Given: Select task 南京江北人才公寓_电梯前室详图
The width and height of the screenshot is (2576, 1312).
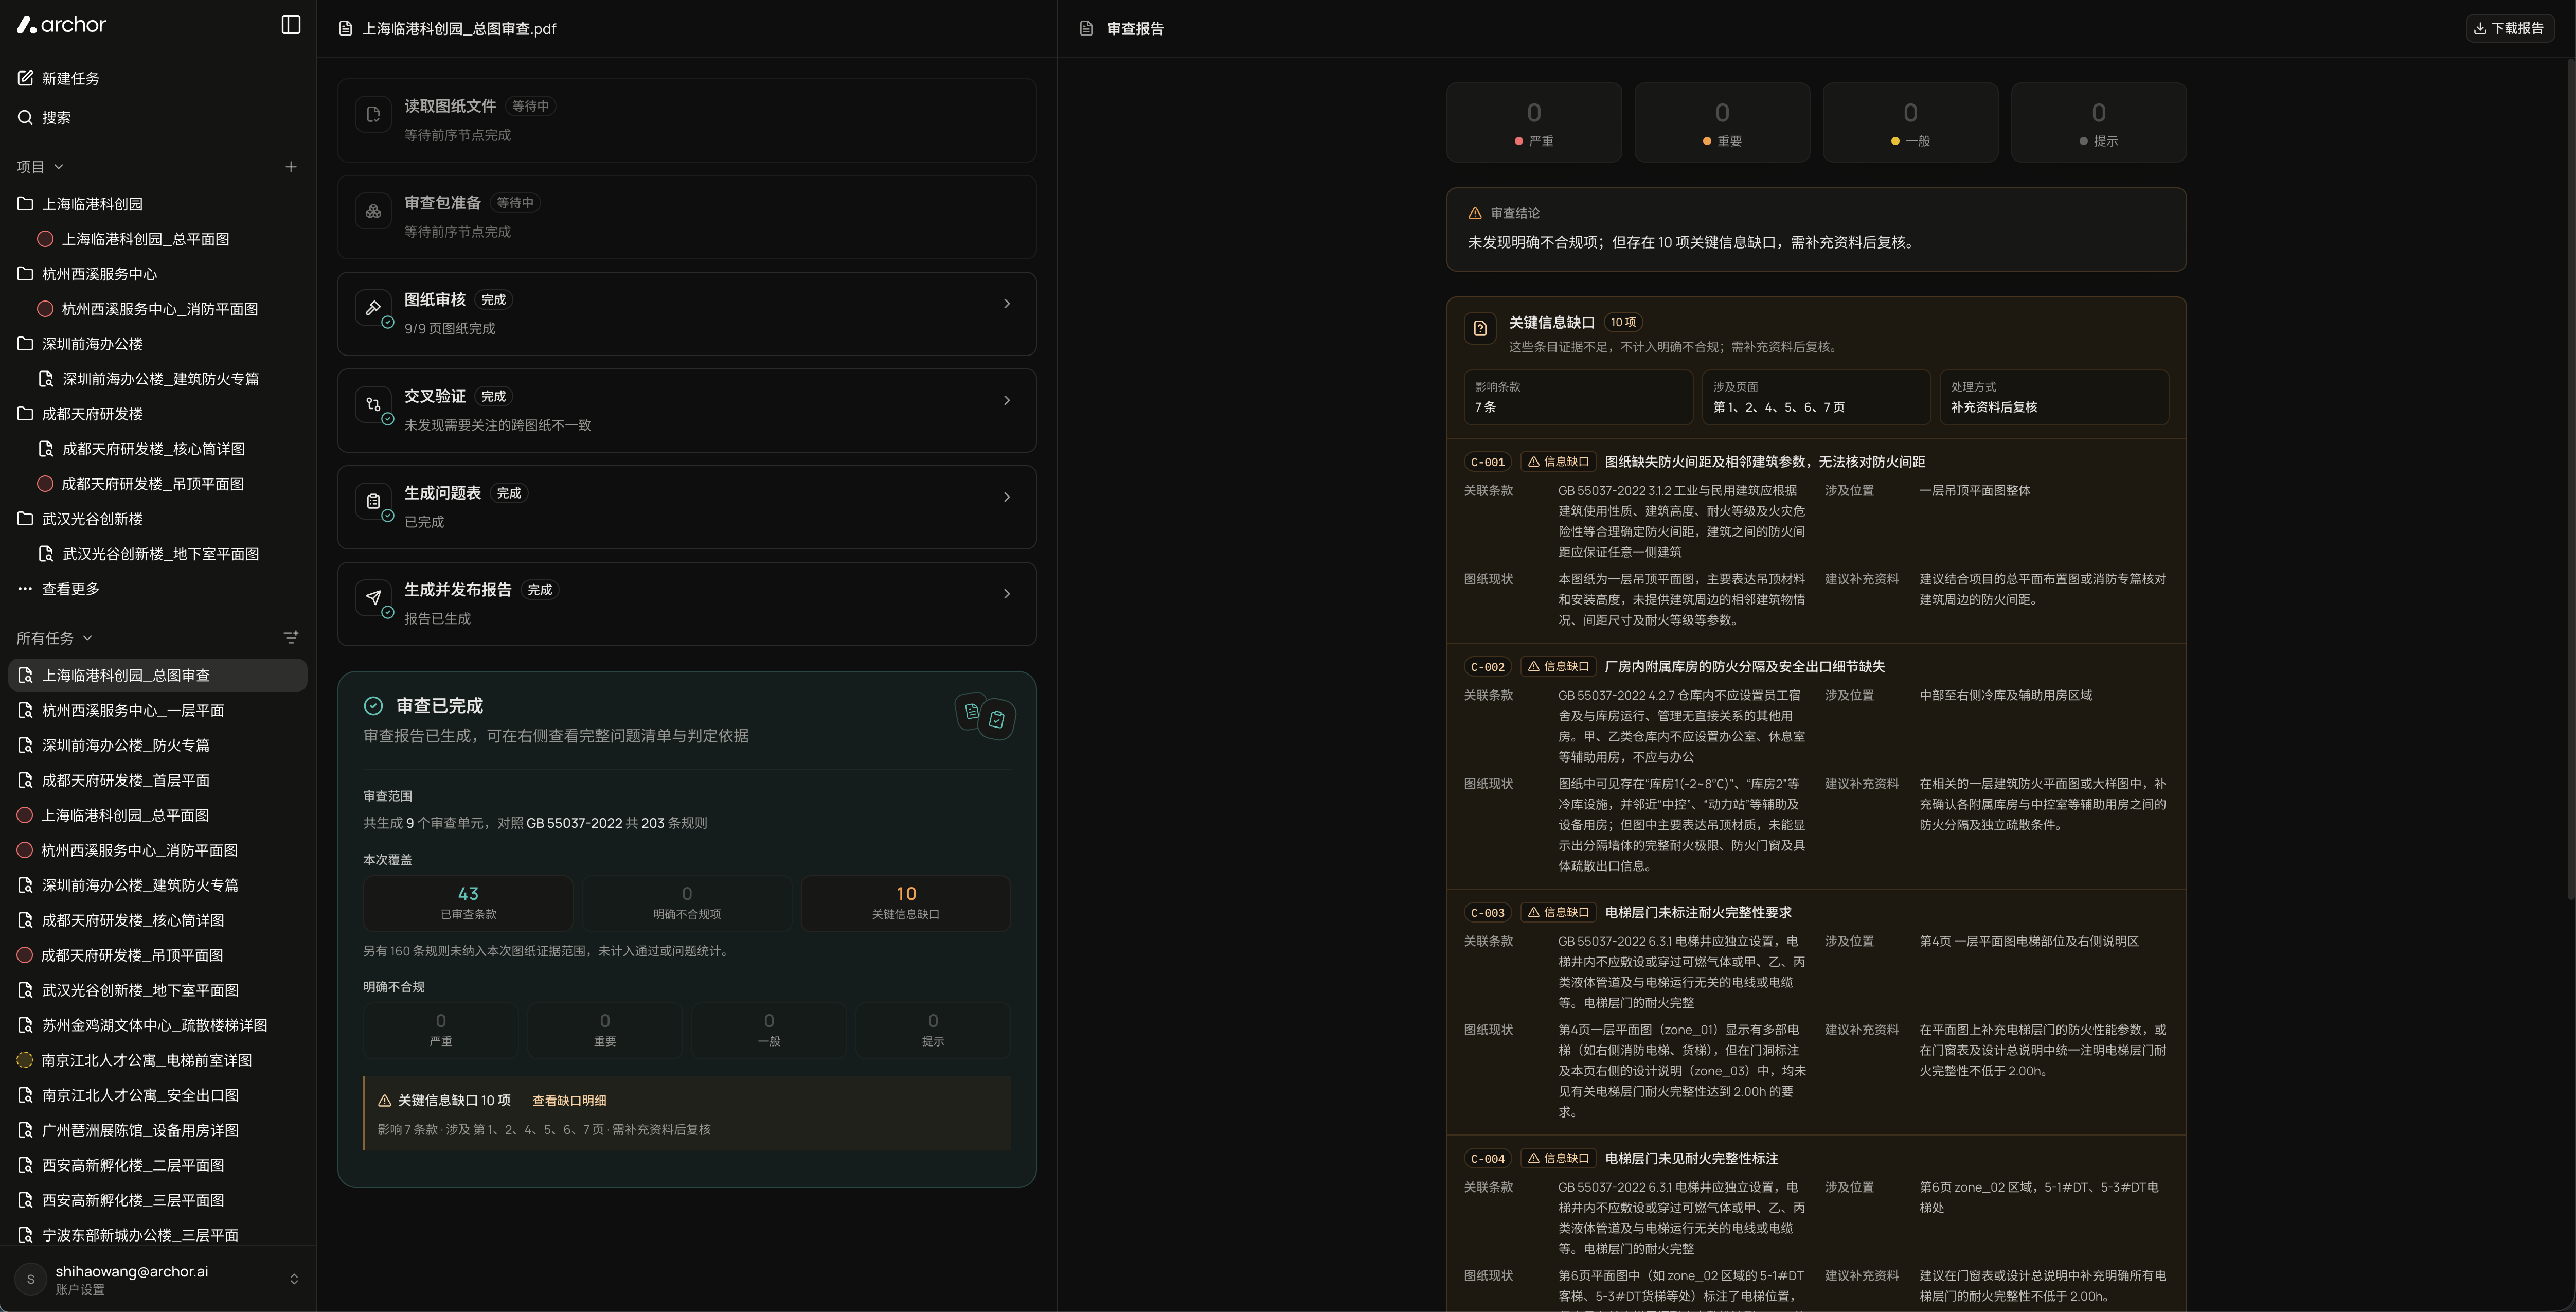Looking at the screenshot, I should click(158, 1060).
